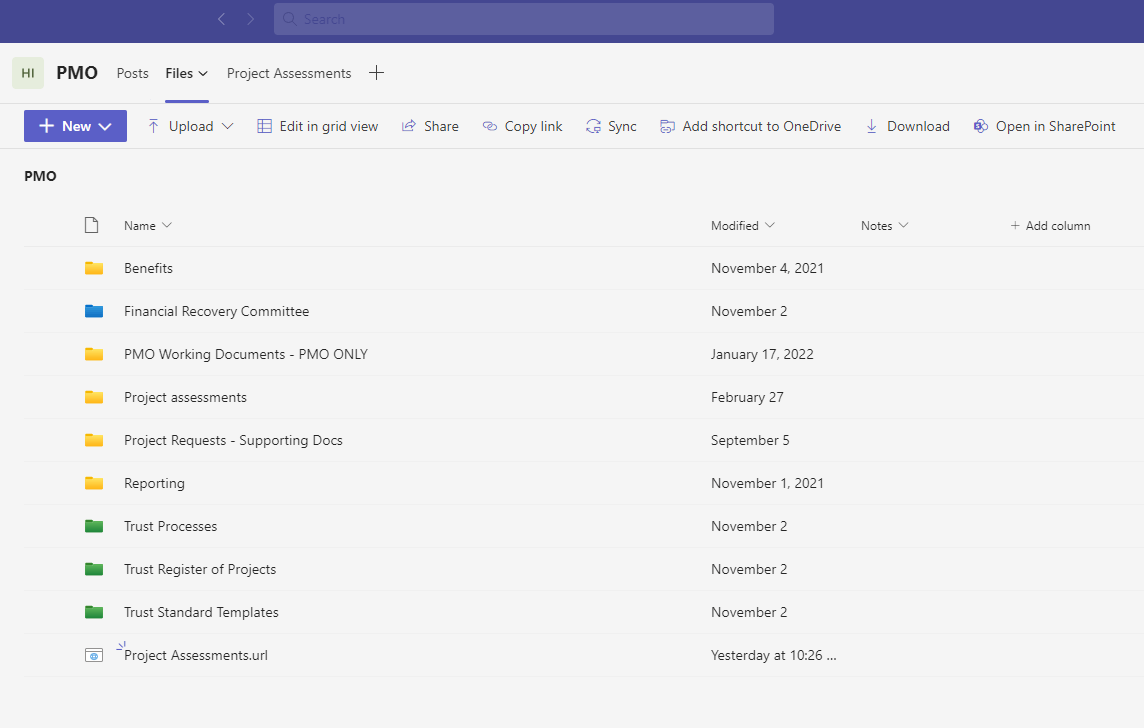This screenshot has height=728, width=1144.
Task: Click Copy link text
Action: coord(533,126)
